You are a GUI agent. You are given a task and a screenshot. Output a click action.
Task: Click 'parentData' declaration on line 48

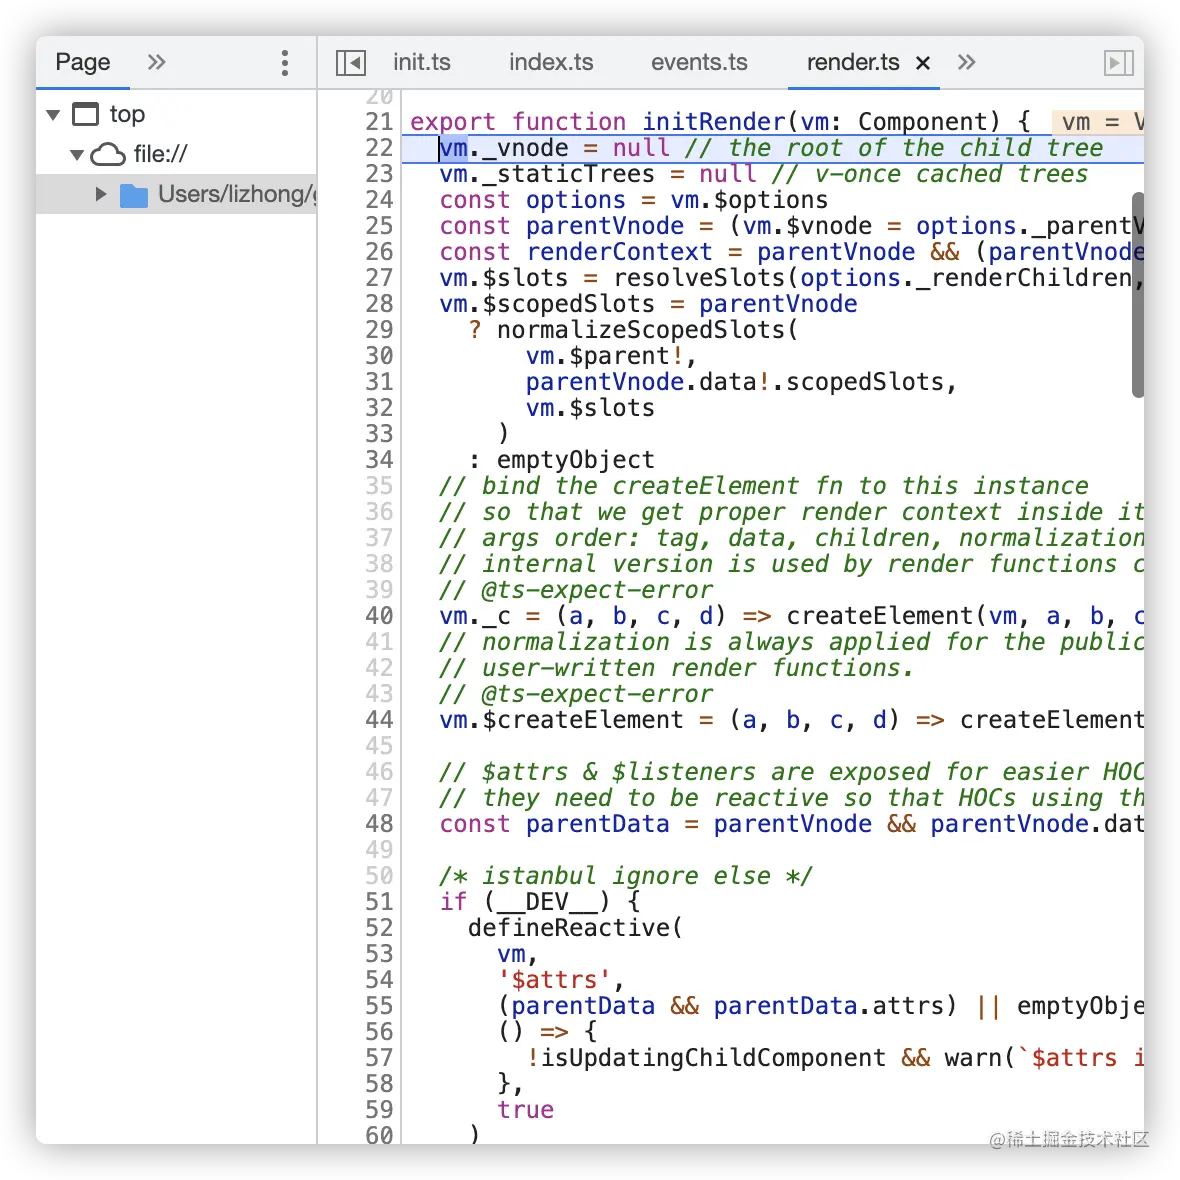(x=598, y=823)
